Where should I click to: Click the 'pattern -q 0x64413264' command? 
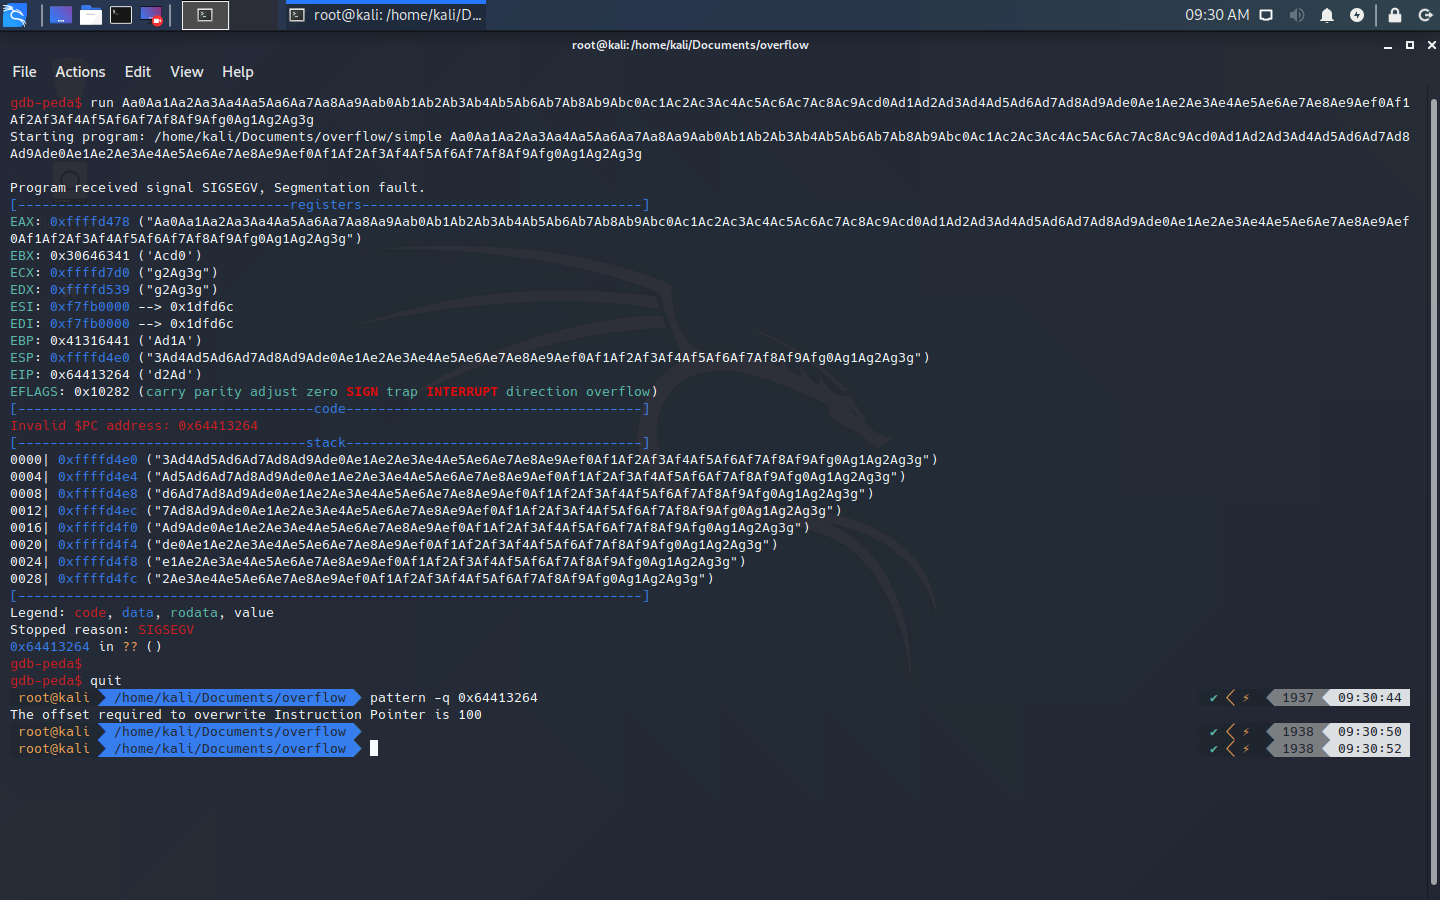click(x=454, y=698)
